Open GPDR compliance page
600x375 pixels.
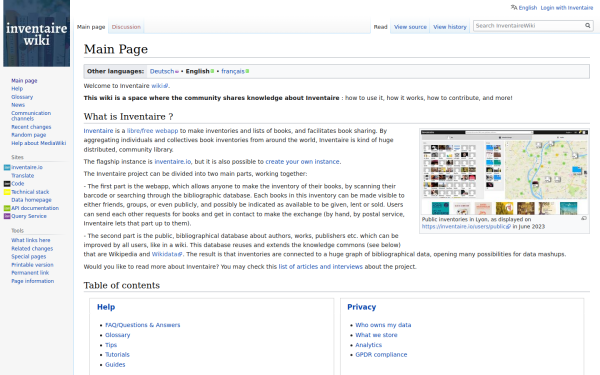(381, 355)
